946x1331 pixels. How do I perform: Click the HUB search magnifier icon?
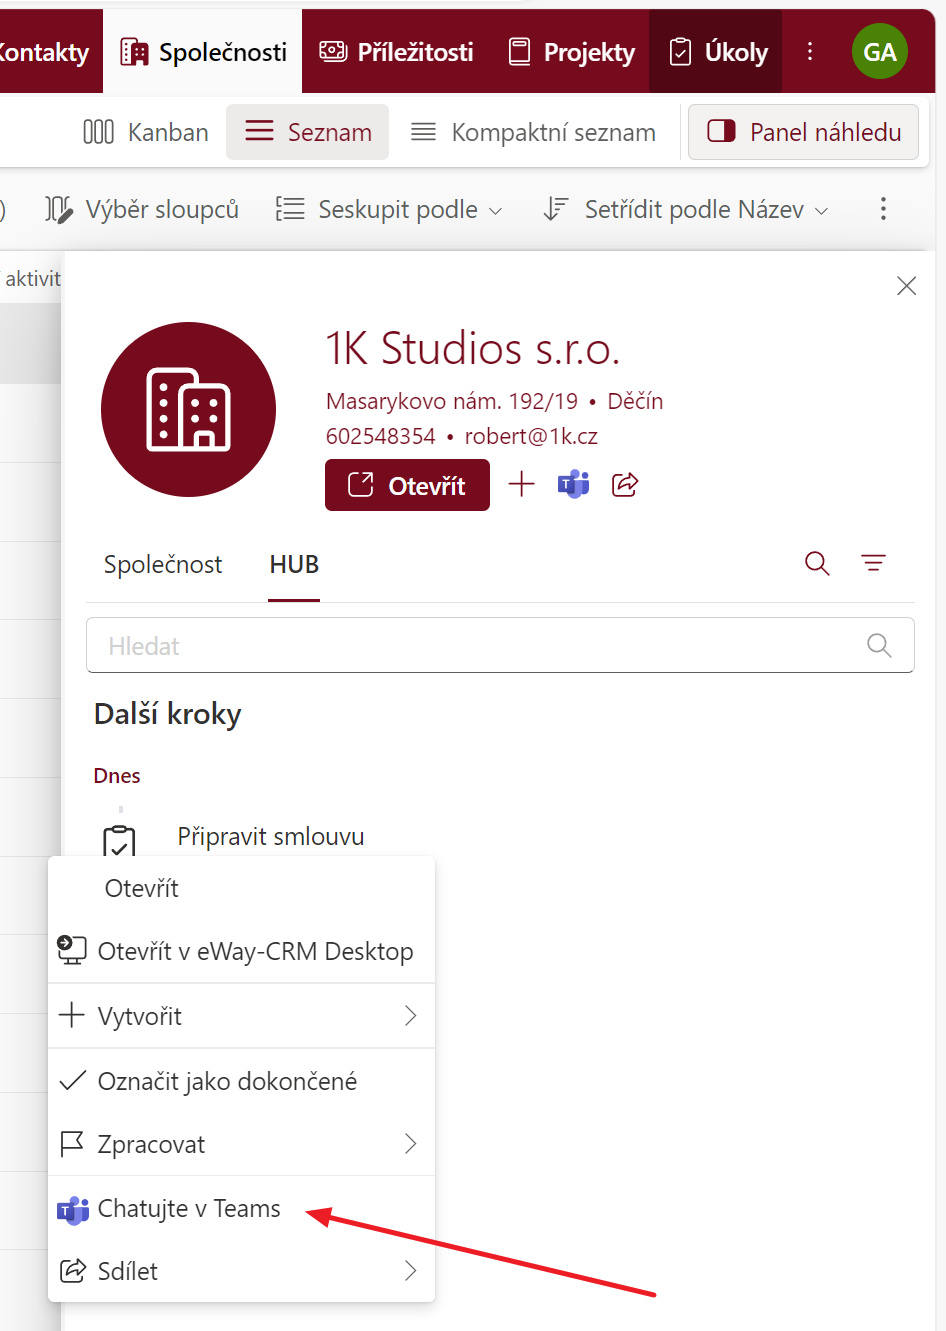pos(817,564)
